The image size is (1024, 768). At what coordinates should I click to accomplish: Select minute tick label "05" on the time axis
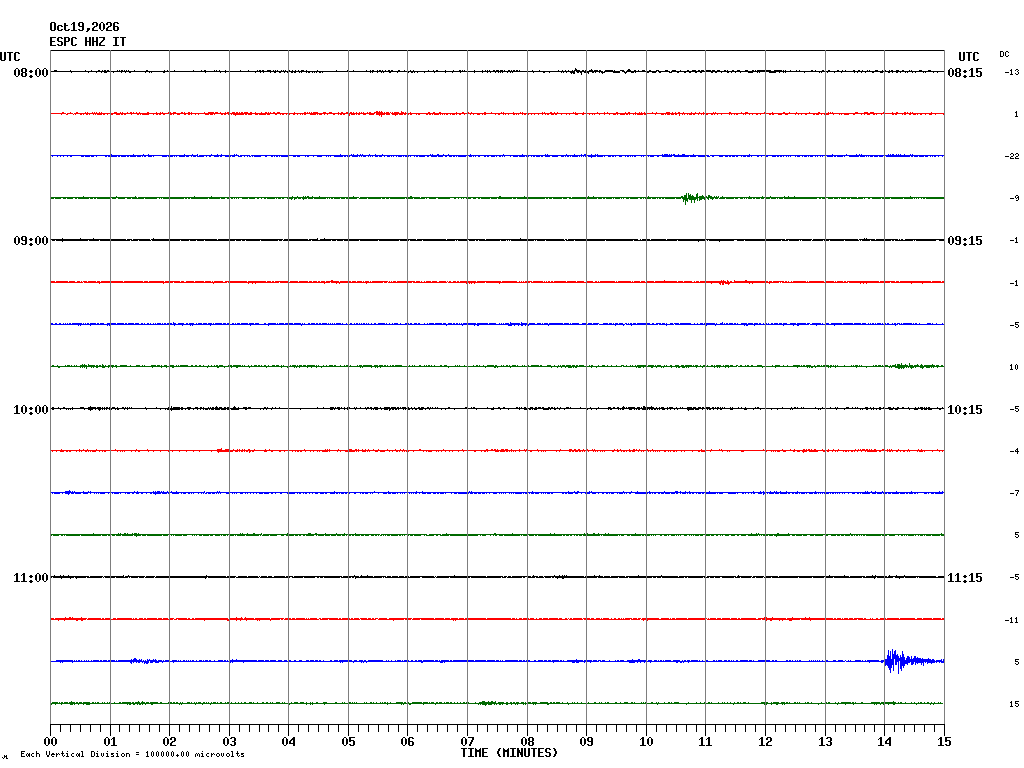348,742
